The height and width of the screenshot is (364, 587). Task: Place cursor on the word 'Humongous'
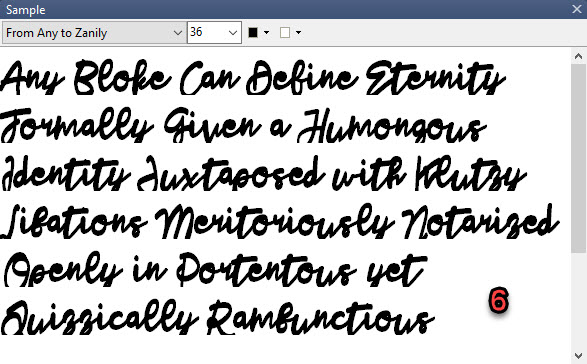point(392,126)
